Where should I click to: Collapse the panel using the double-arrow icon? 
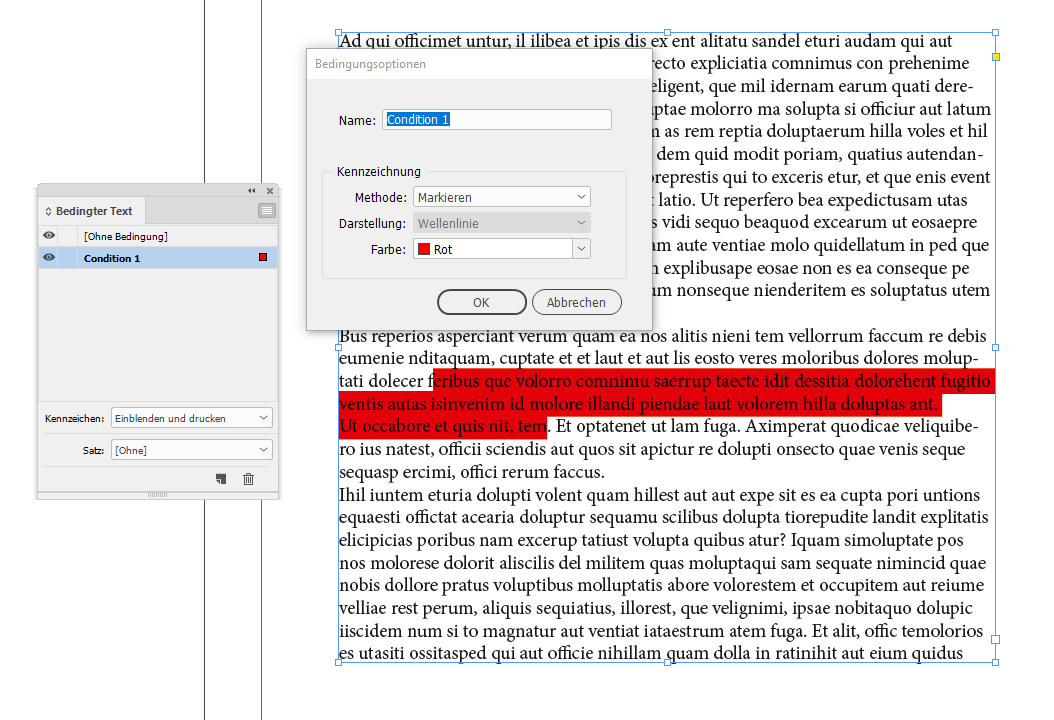click(x=251, y=190)
